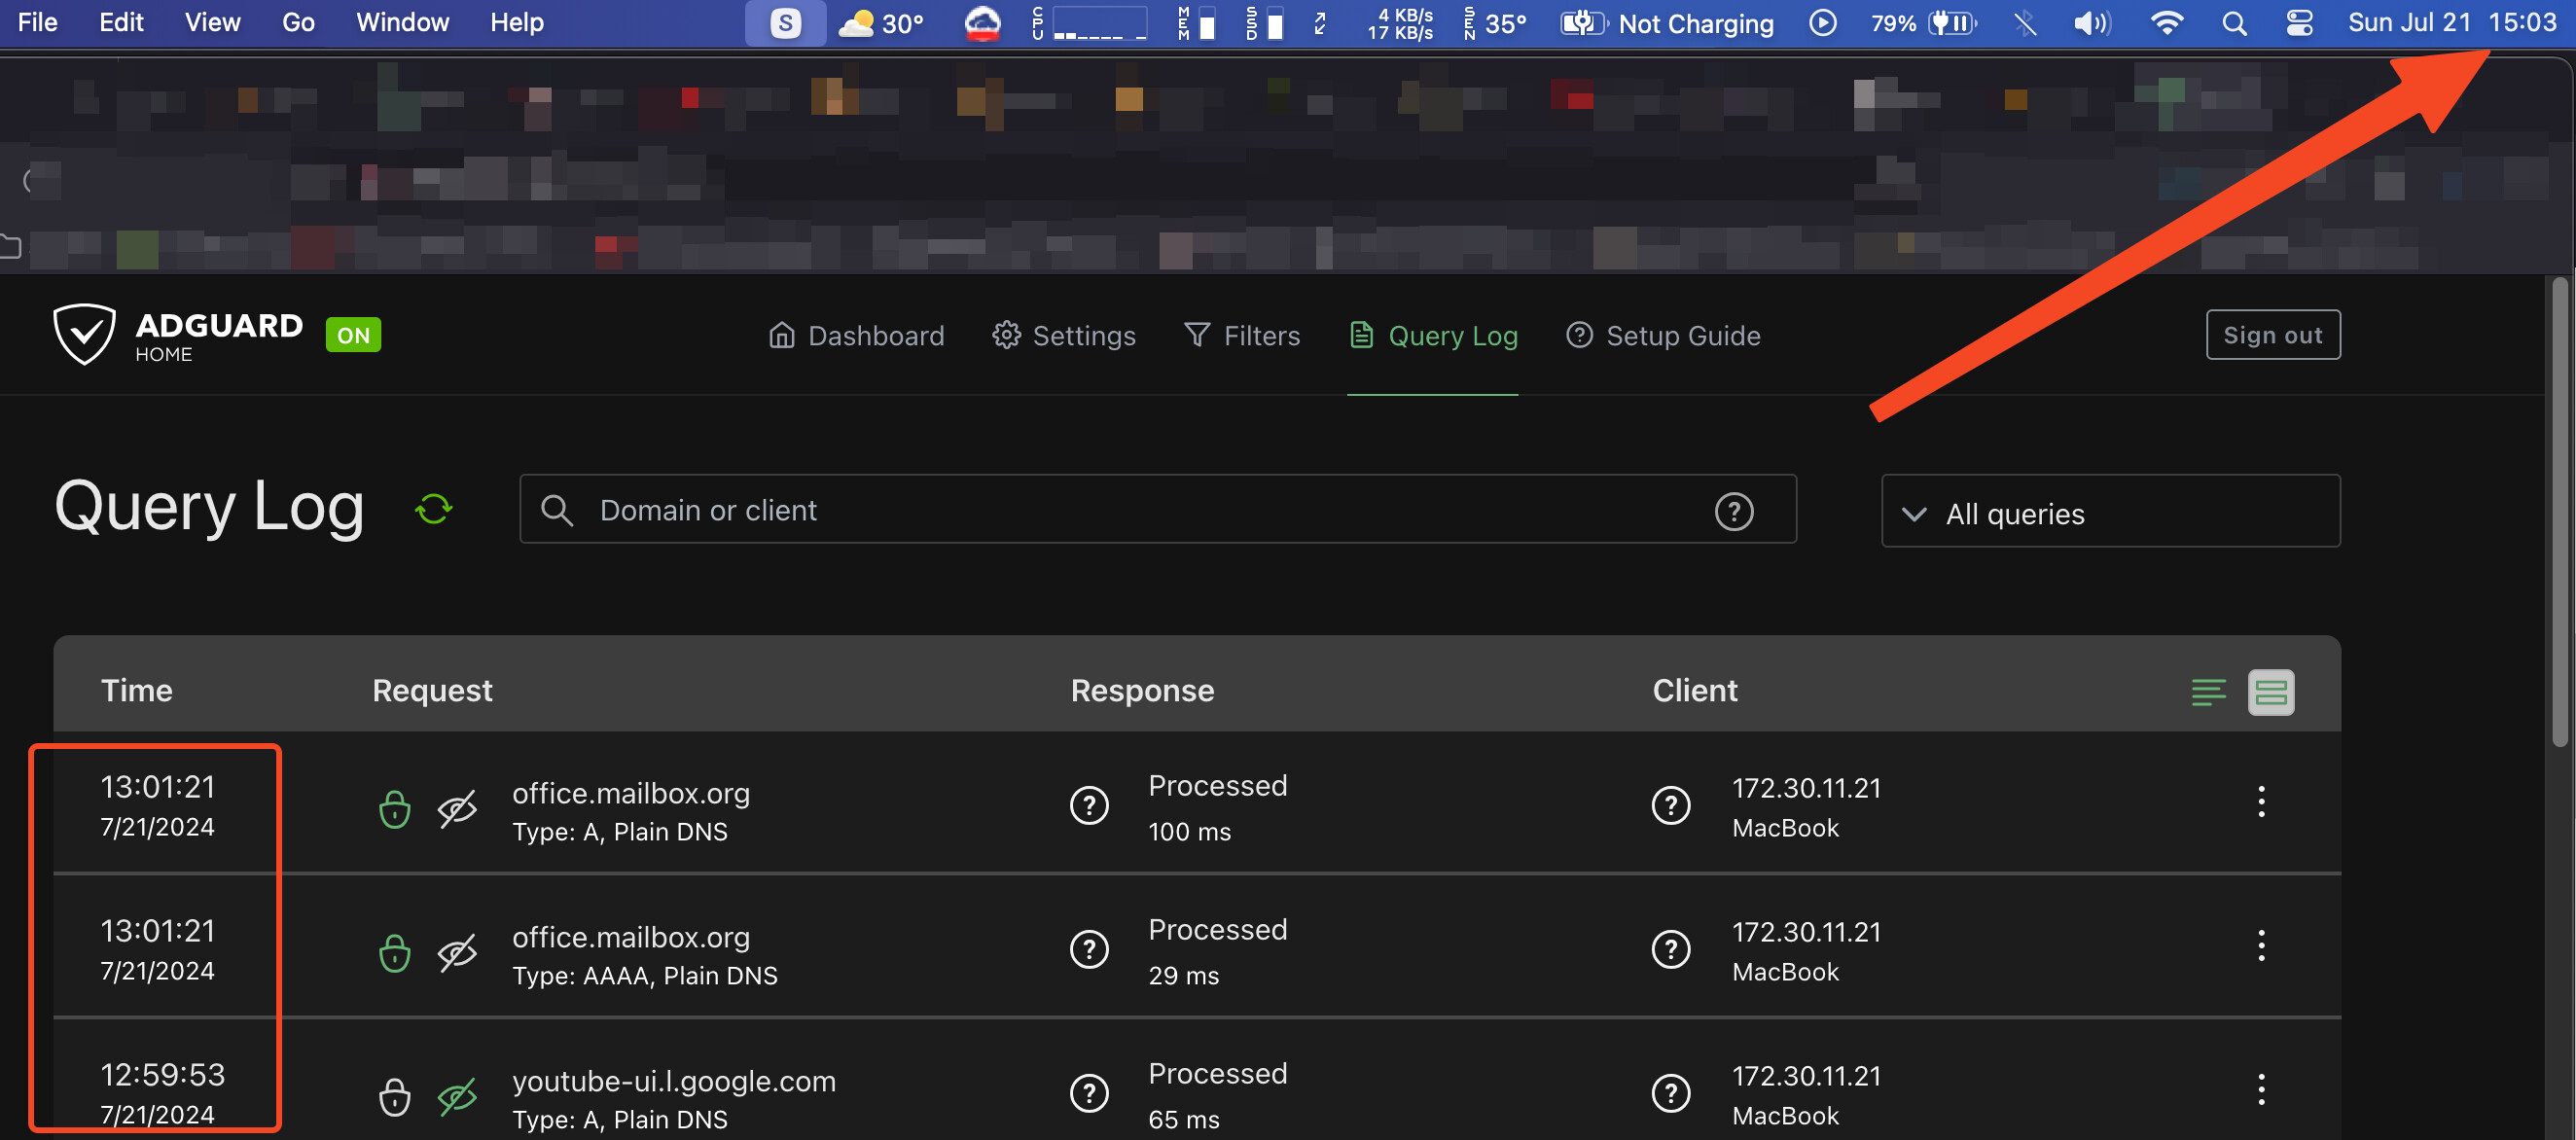The height and width of the screenshot is (1140, 2576).
Task: Open the Filters navigation item
Action: [1241, 335]
